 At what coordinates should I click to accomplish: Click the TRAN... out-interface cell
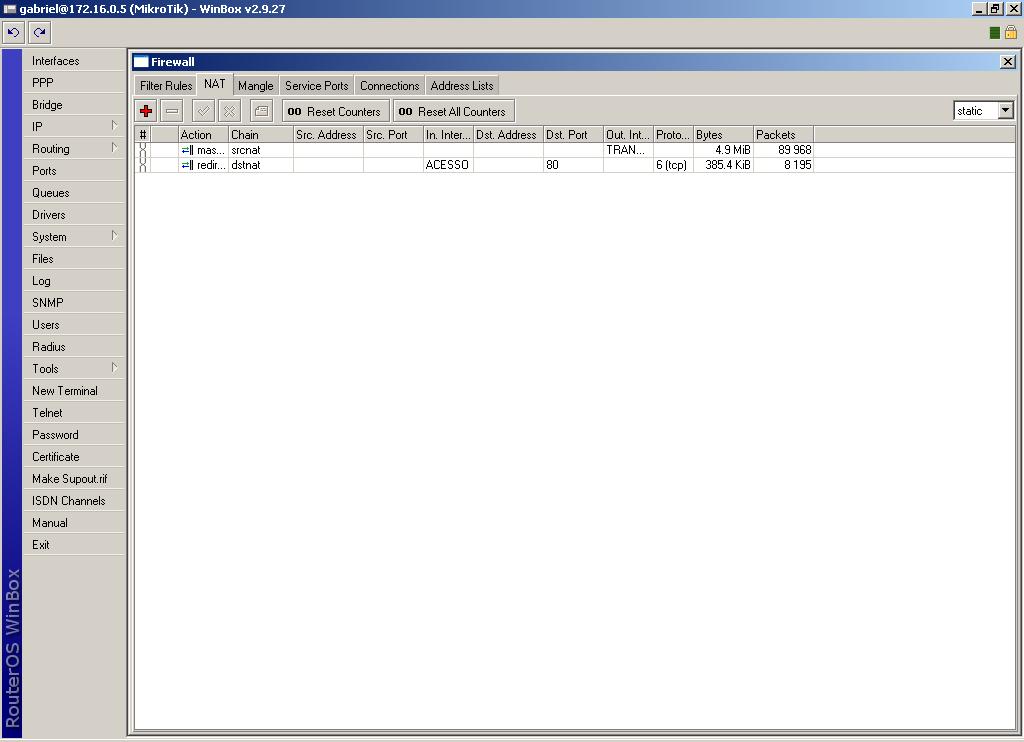click(628, 150)
